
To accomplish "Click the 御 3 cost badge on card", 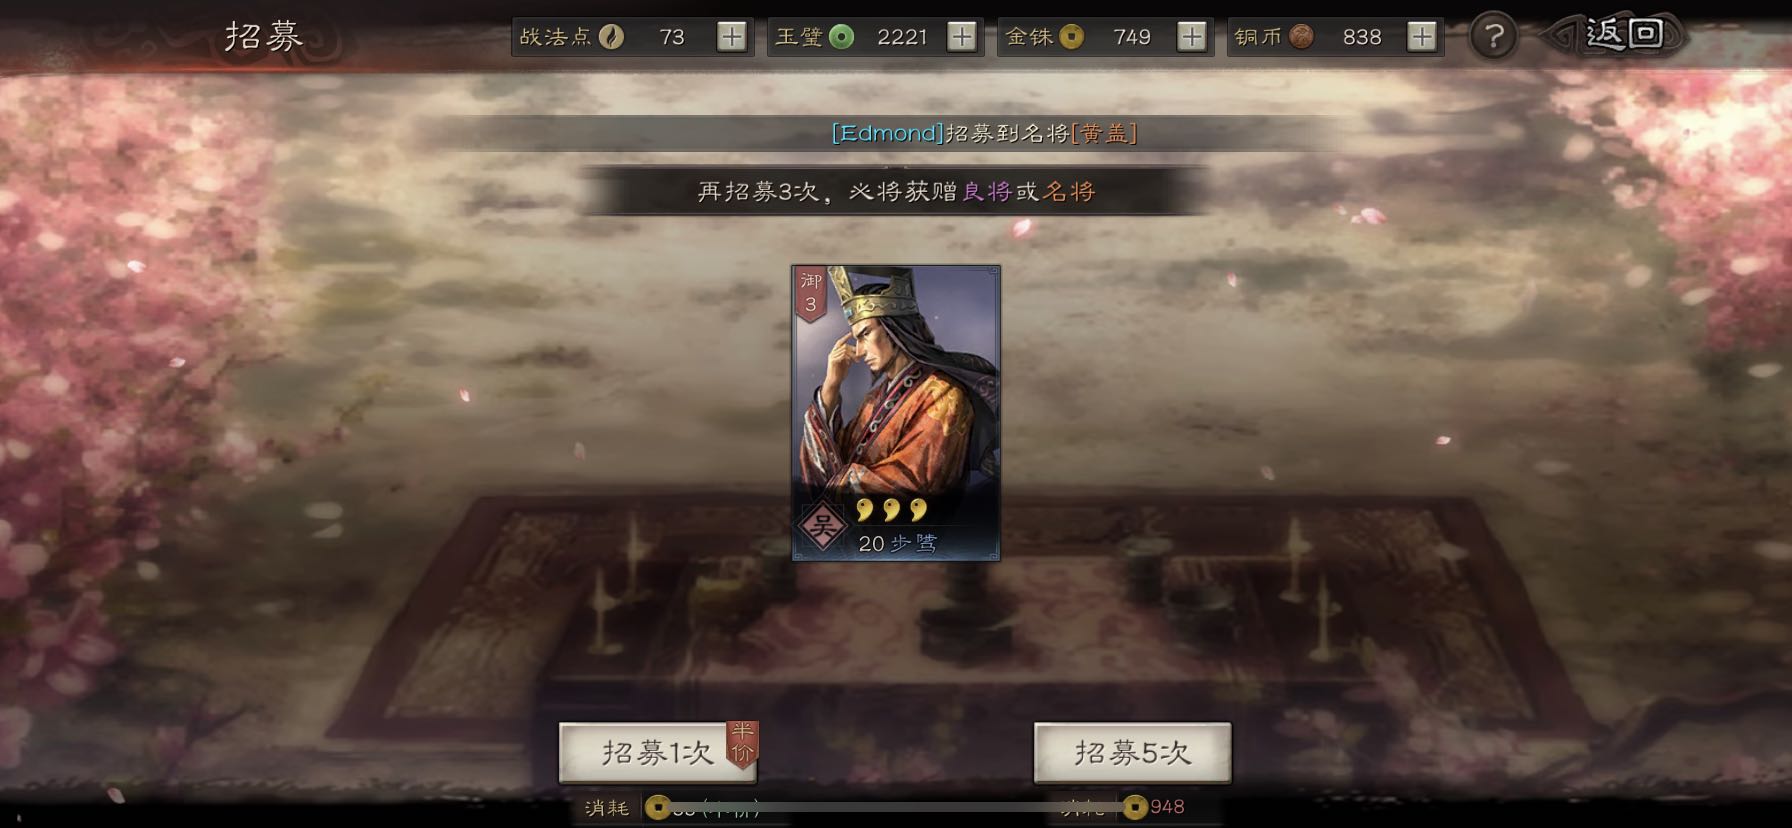I will coord(811,294).
